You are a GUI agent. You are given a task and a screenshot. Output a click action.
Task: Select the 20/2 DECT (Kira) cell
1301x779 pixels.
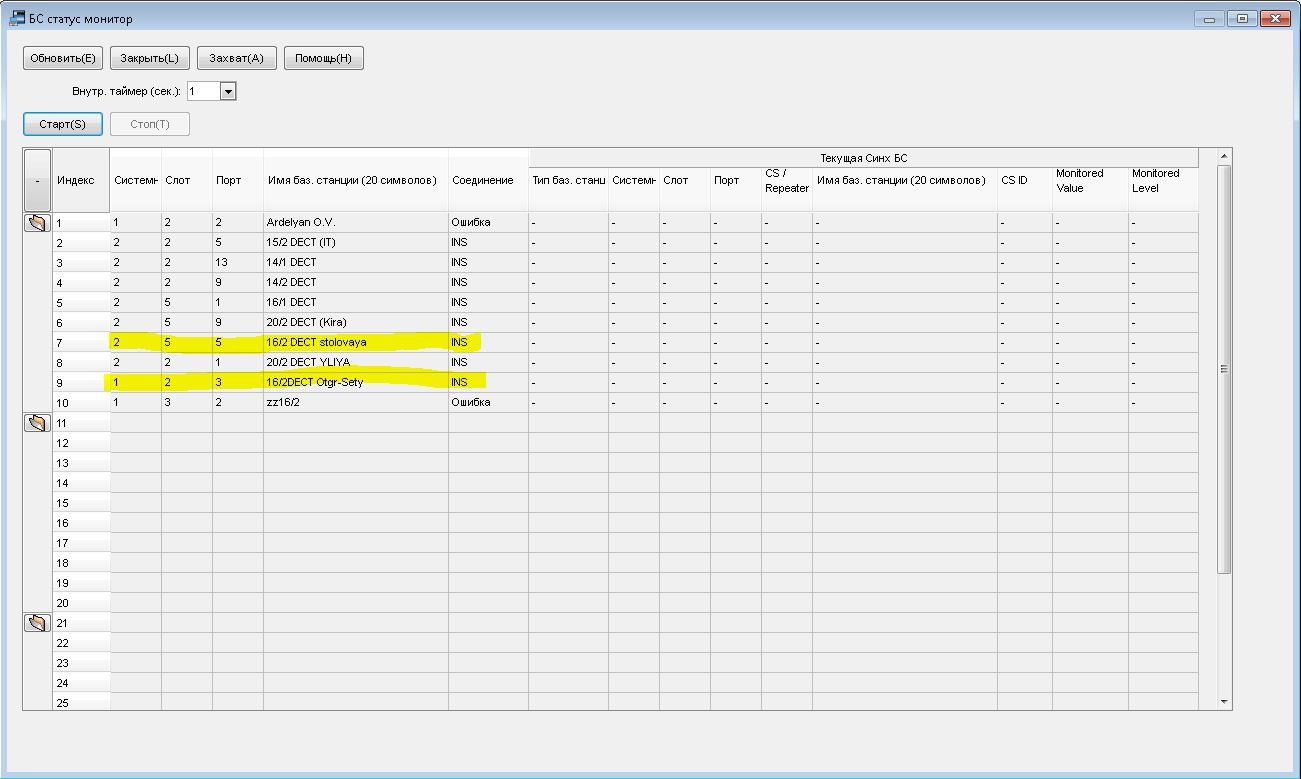(356, 322)
